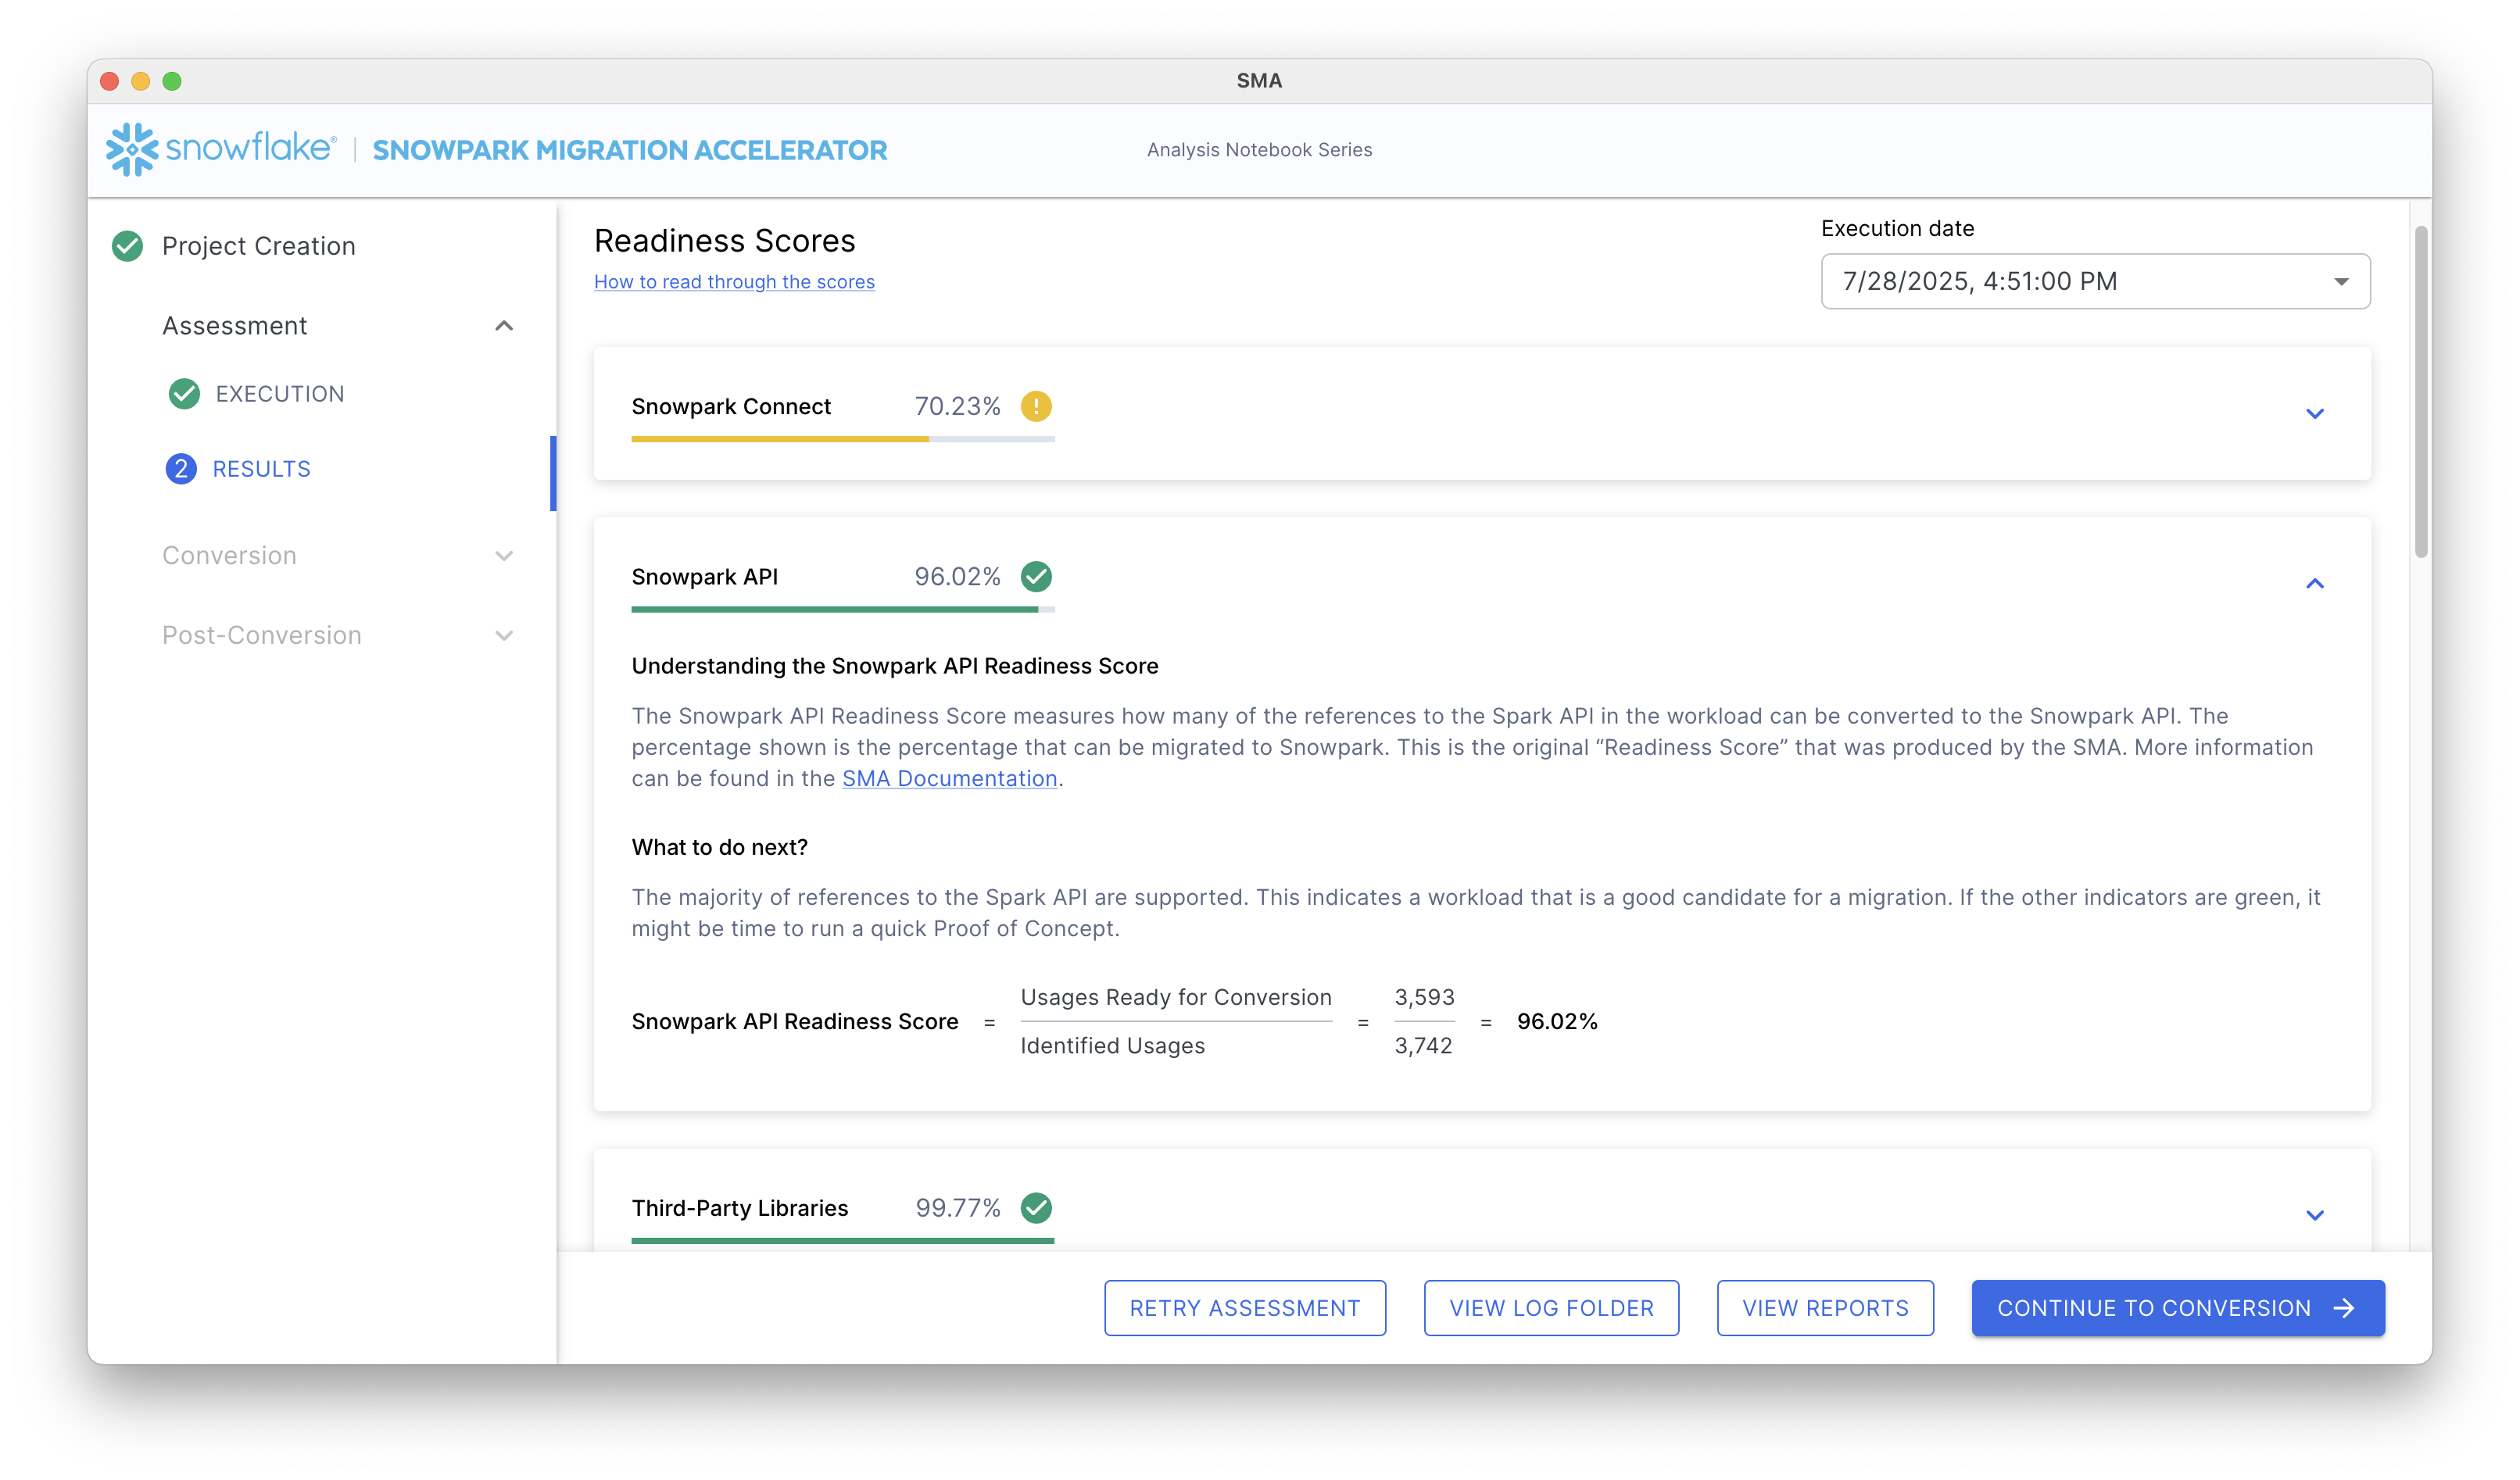Select the EXECUTION step in sidebar
The height and width of the screenshot is (1480, 2520).
click(280, 393)
